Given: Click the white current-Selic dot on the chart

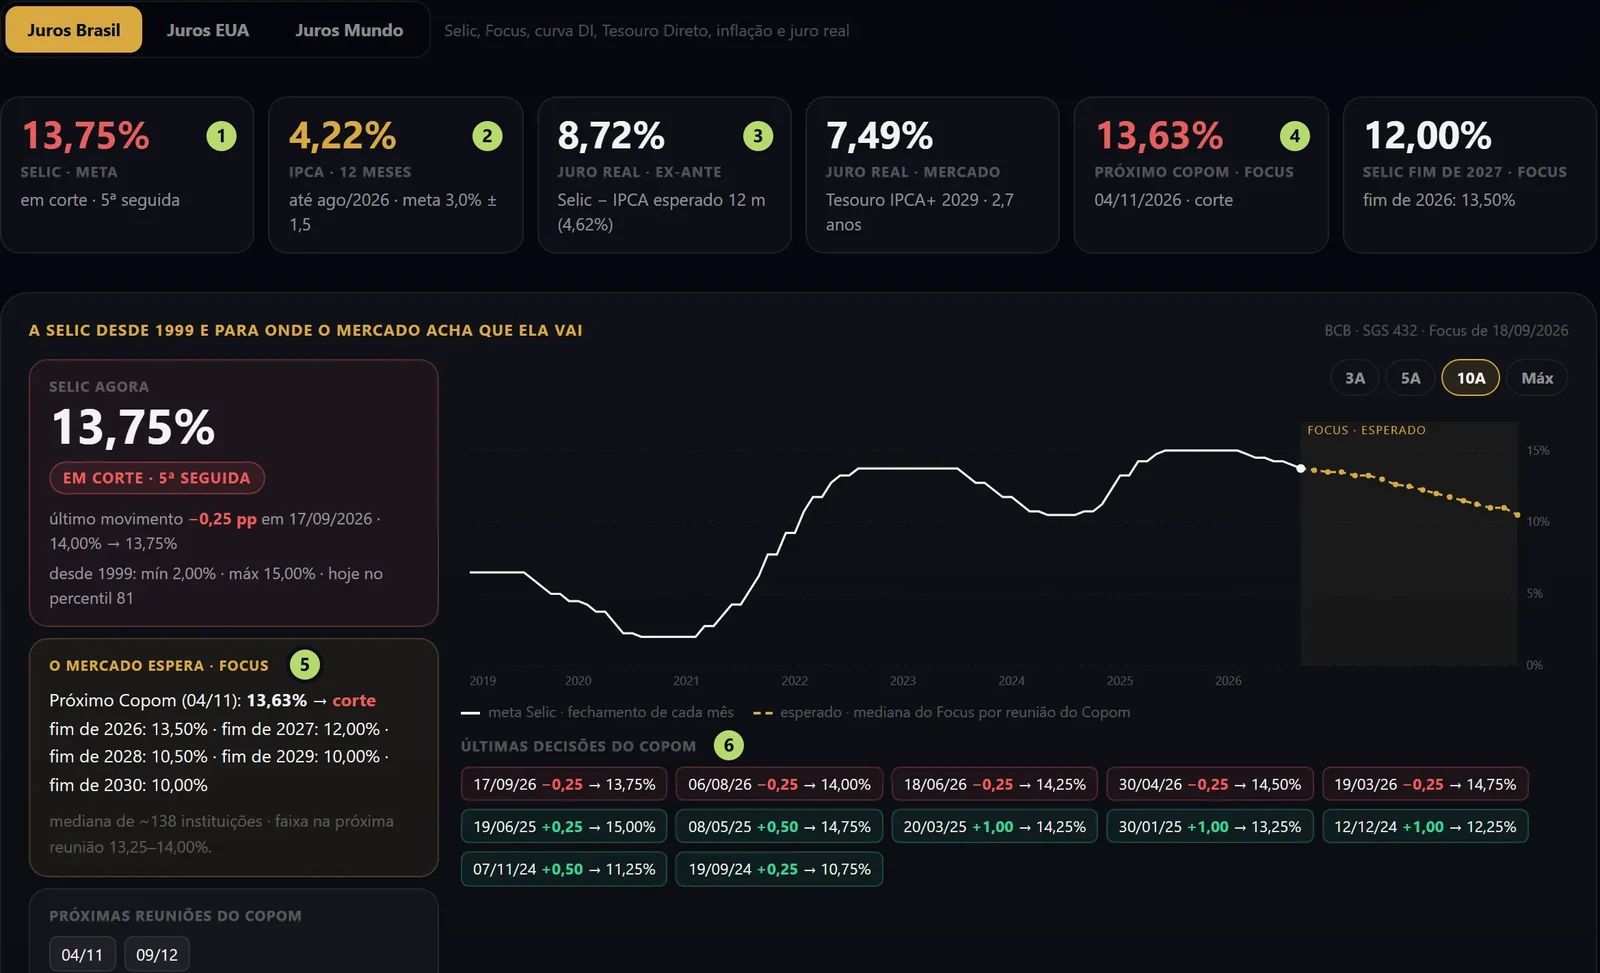Looking at the screenshot, I should point(1301,468).
